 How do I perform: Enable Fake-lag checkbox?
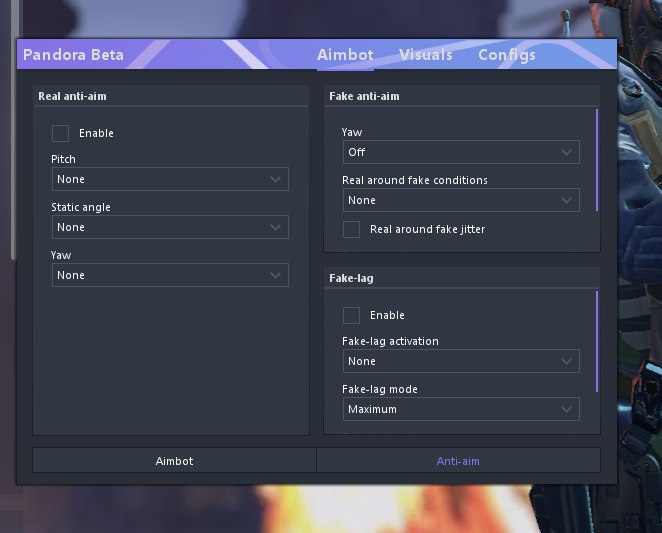tap(351, 315)
